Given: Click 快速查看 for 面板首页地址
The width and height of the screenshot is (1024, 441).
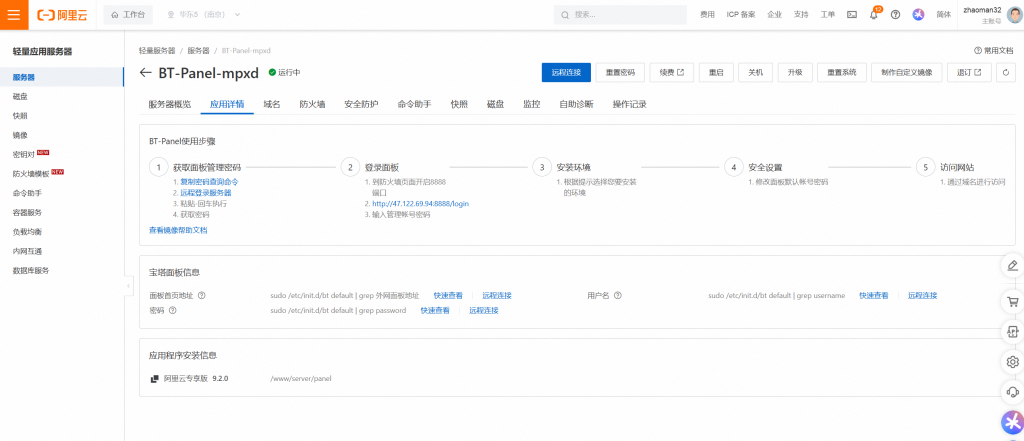Looking at the screenshot, I should click(x=448, y=295).
